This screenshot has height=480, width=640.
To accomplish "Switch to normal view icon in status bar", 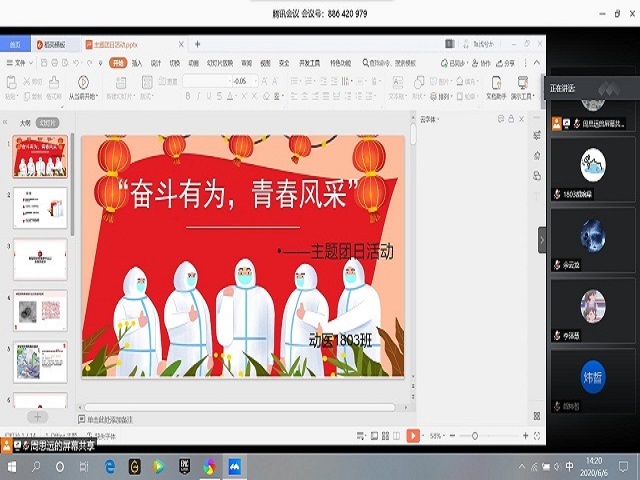I will tap(374, 436).
